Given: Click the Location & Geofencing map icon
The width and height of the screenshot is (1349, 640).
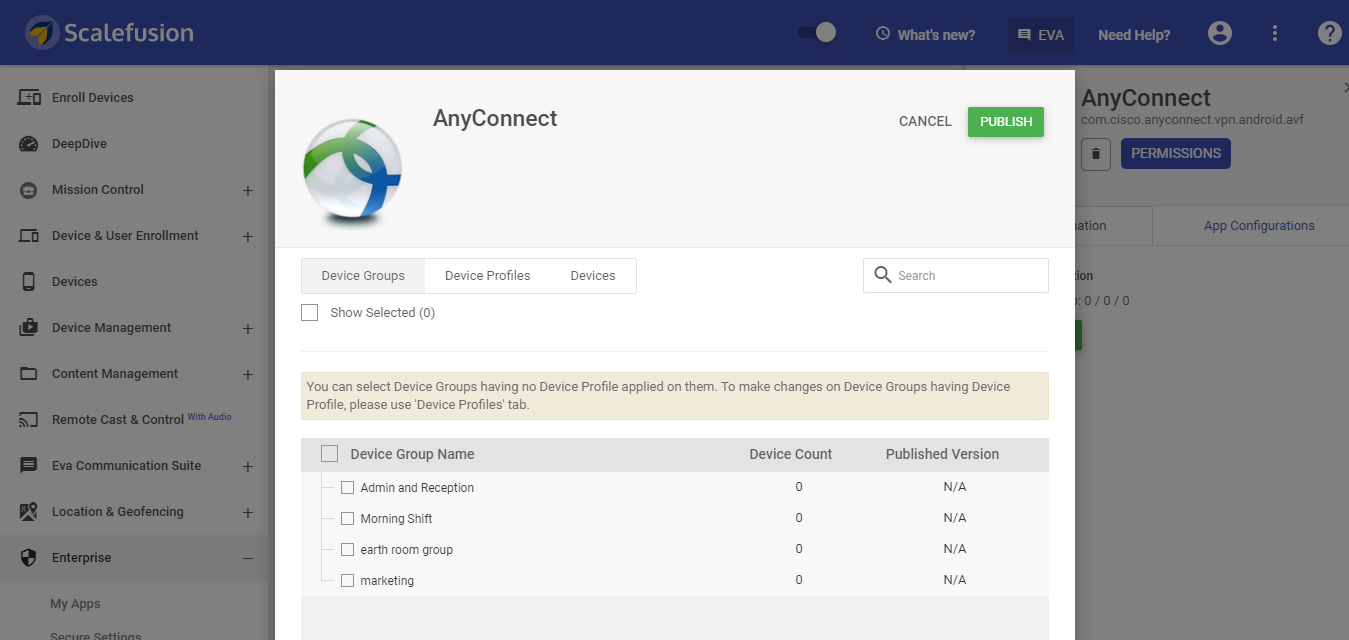Looking at the screenshot, I should 29,512.
